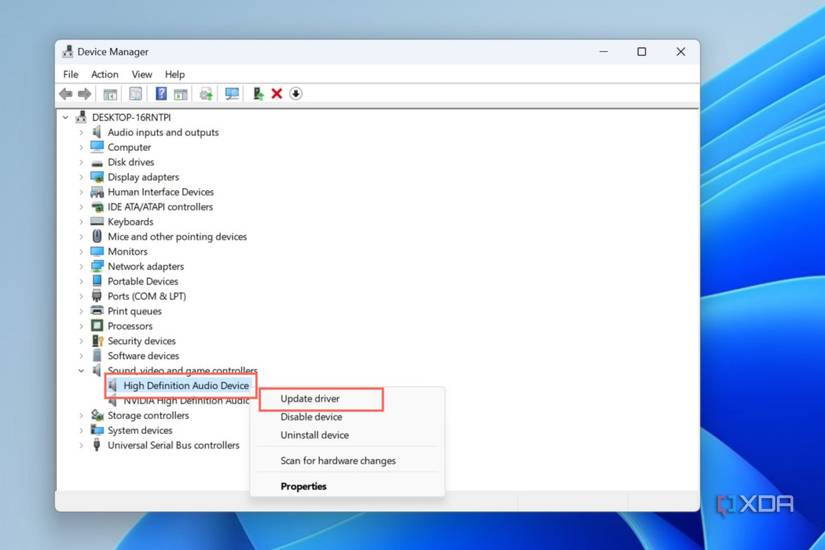Expand the Monitors category chevron
The image size is (825, 550).
point(81,252)
